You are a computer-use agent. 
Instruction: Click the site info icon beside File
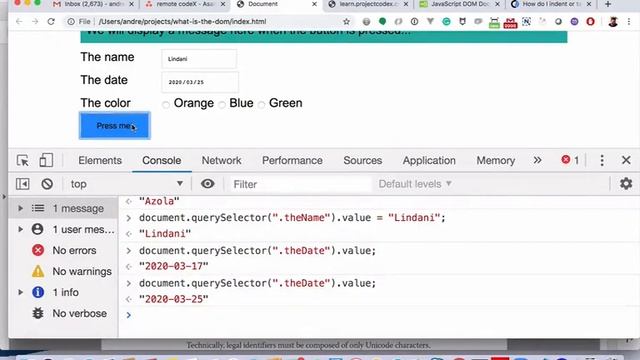[x=71, y=22]
